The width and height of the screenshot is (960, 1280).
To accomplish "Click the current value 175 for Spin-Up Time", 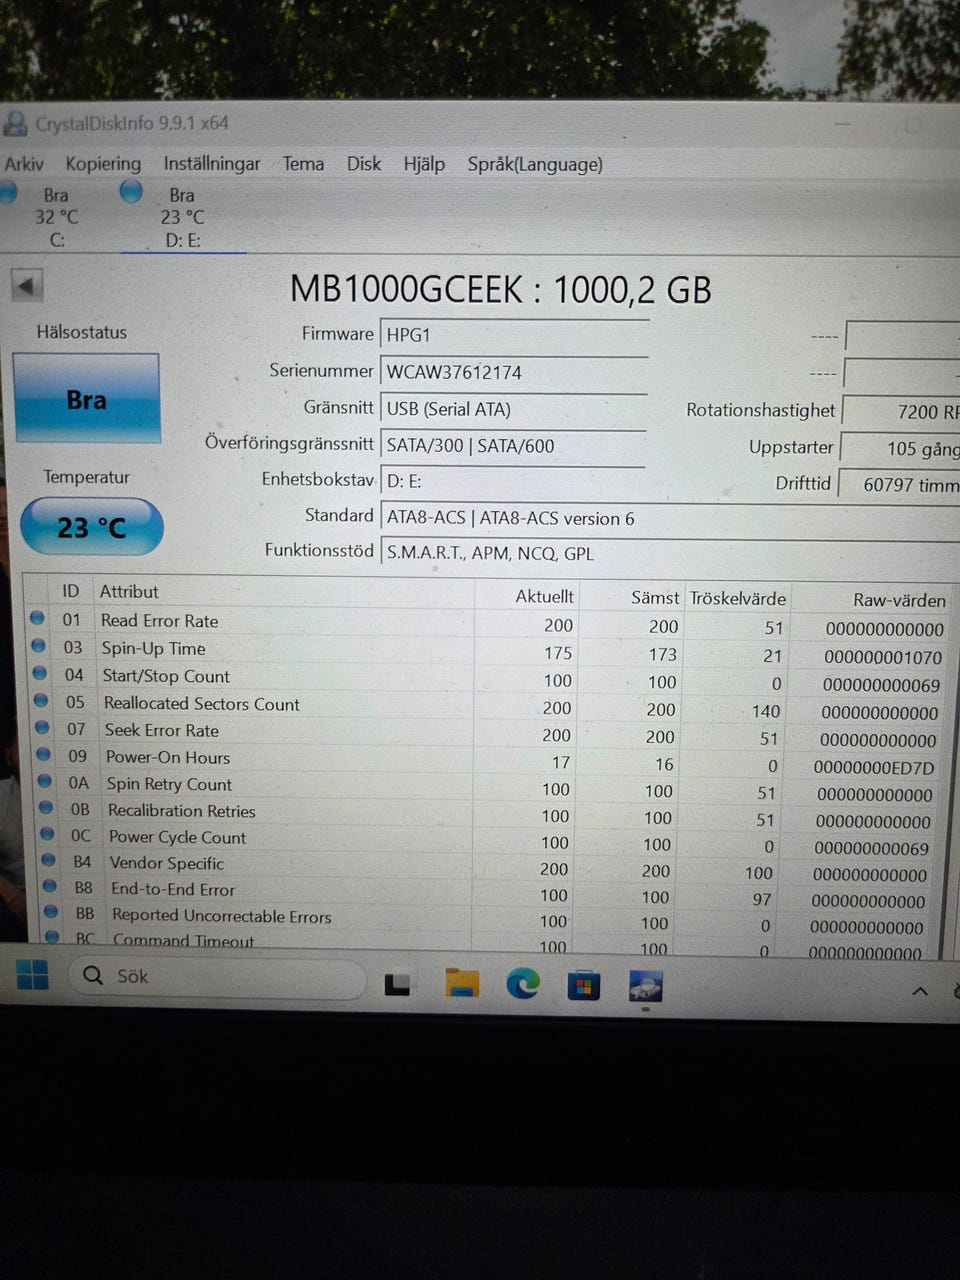I will [x=558, y=653].
